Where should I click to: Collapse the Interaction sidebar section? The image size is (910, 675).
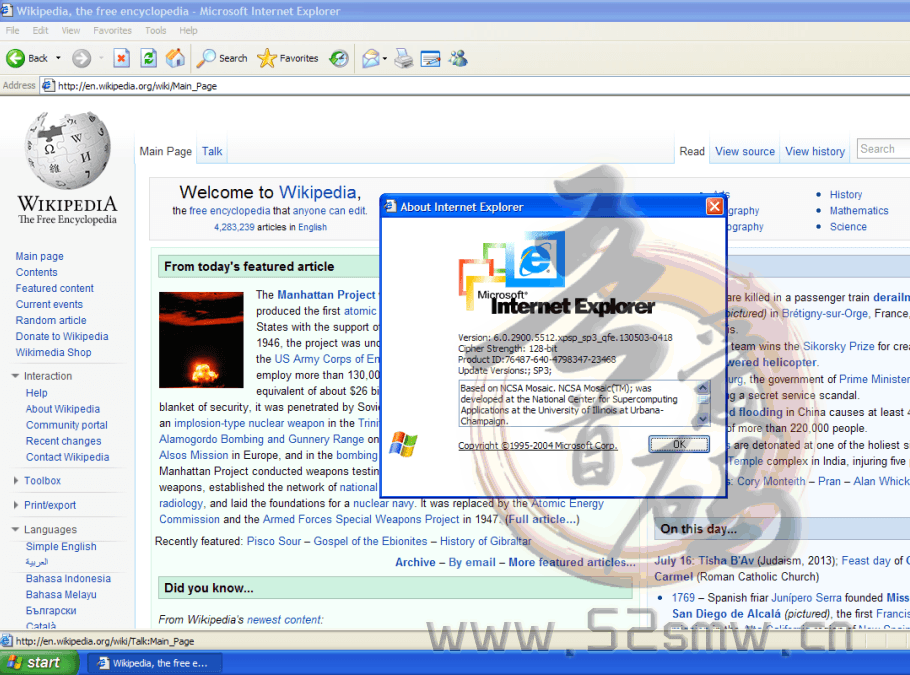click(x=16, y=376)
